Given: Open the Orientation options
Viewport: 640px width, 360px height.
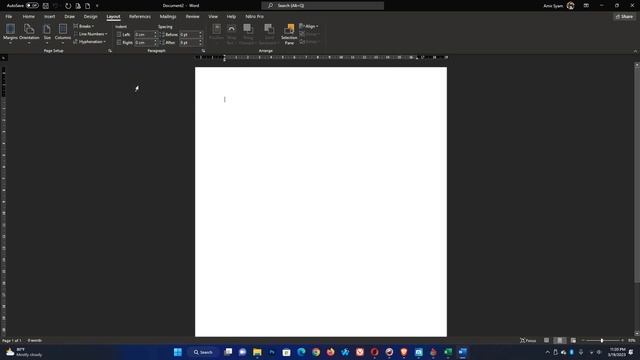Looking at the screenshot, I should coord(29,33).
